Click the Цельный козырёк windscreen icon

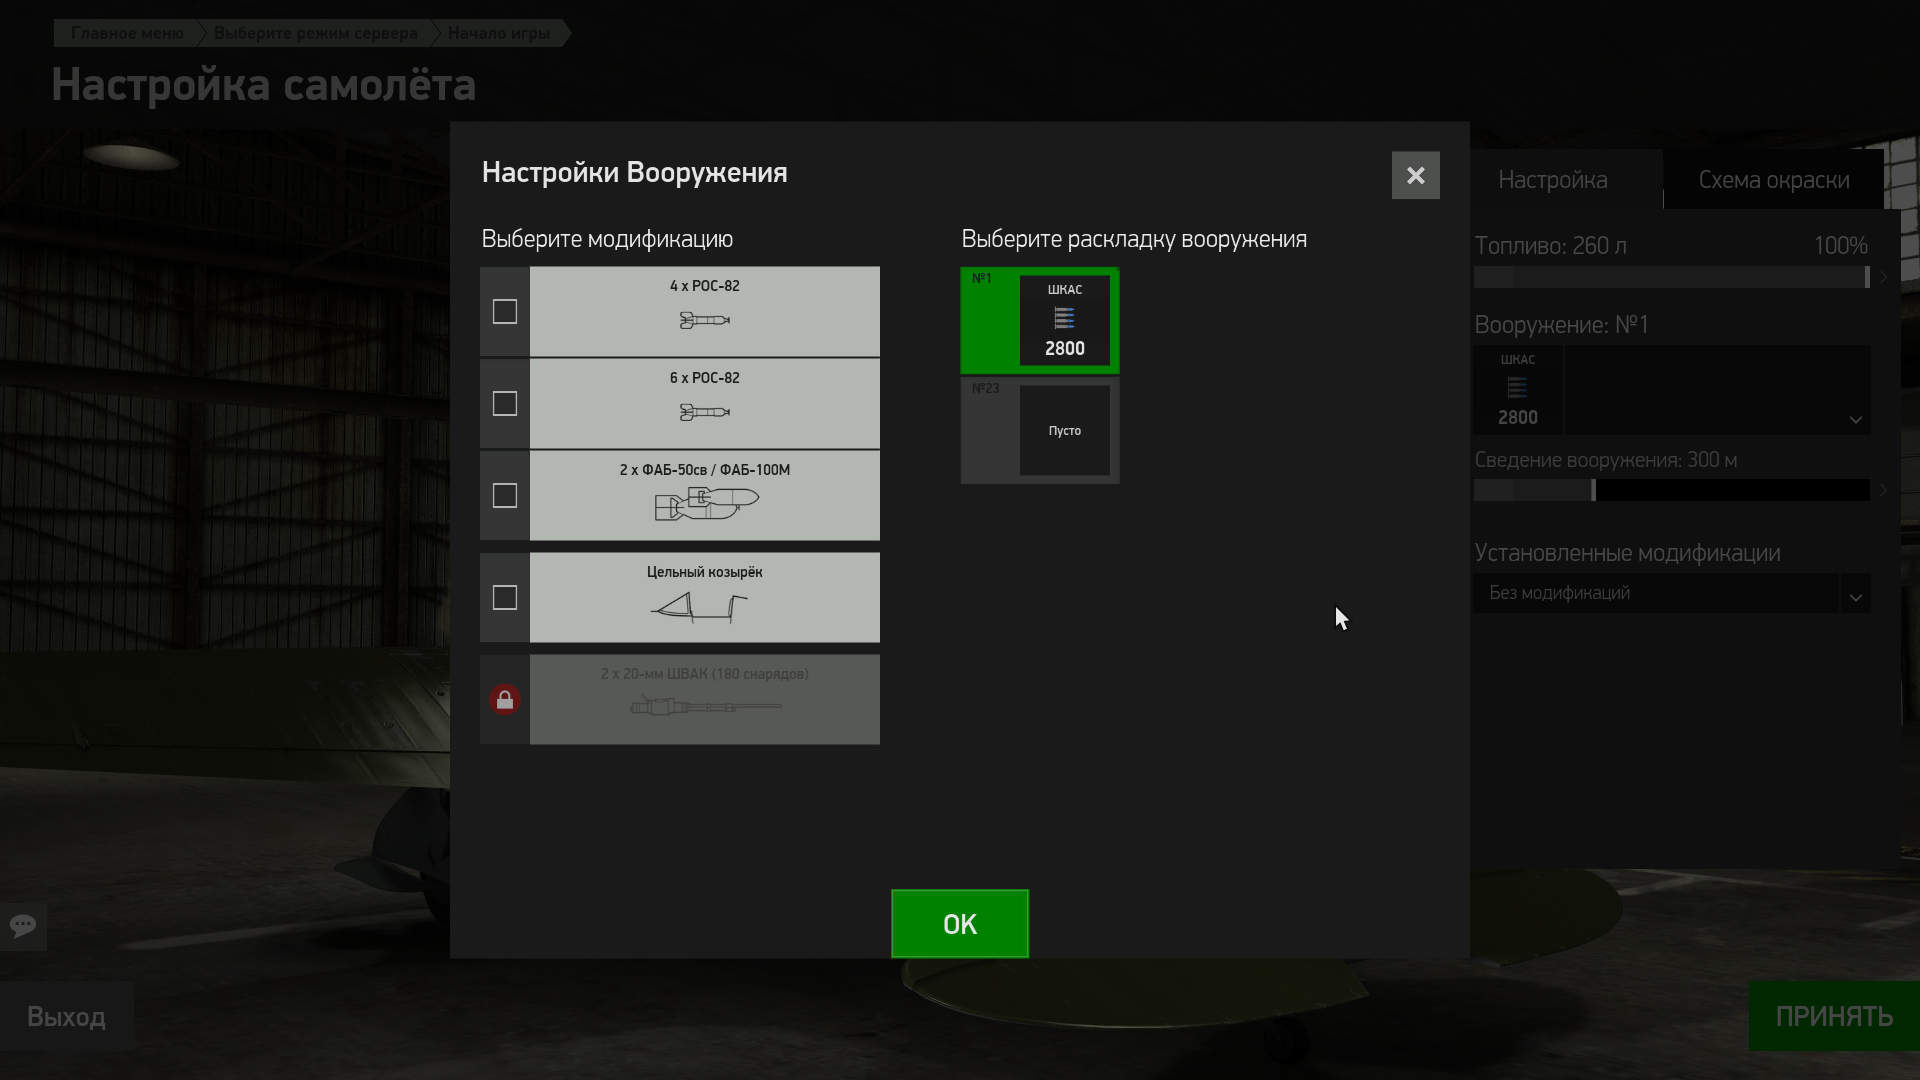[700, 607]
